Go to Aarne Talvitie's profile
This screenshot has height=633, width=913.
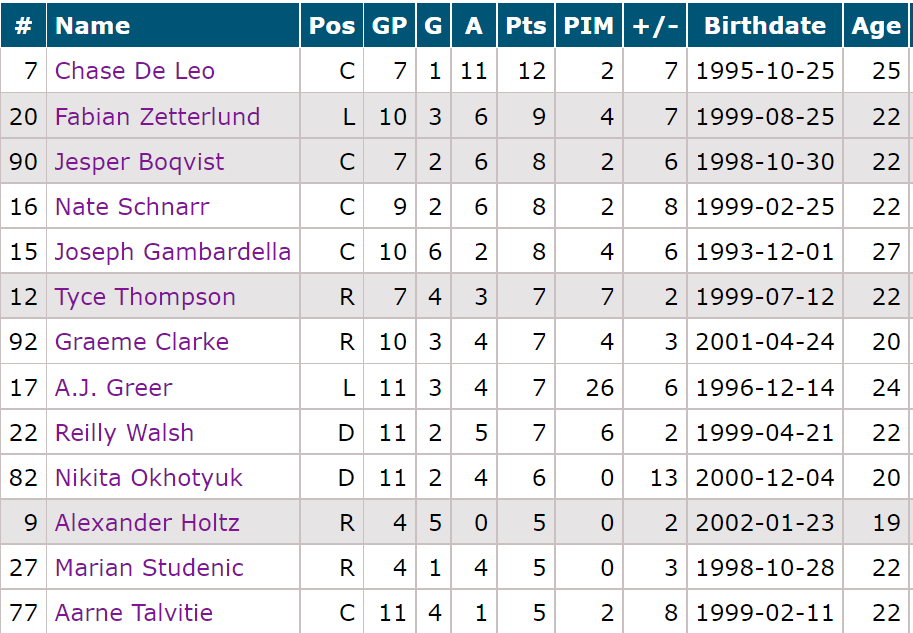134,613
